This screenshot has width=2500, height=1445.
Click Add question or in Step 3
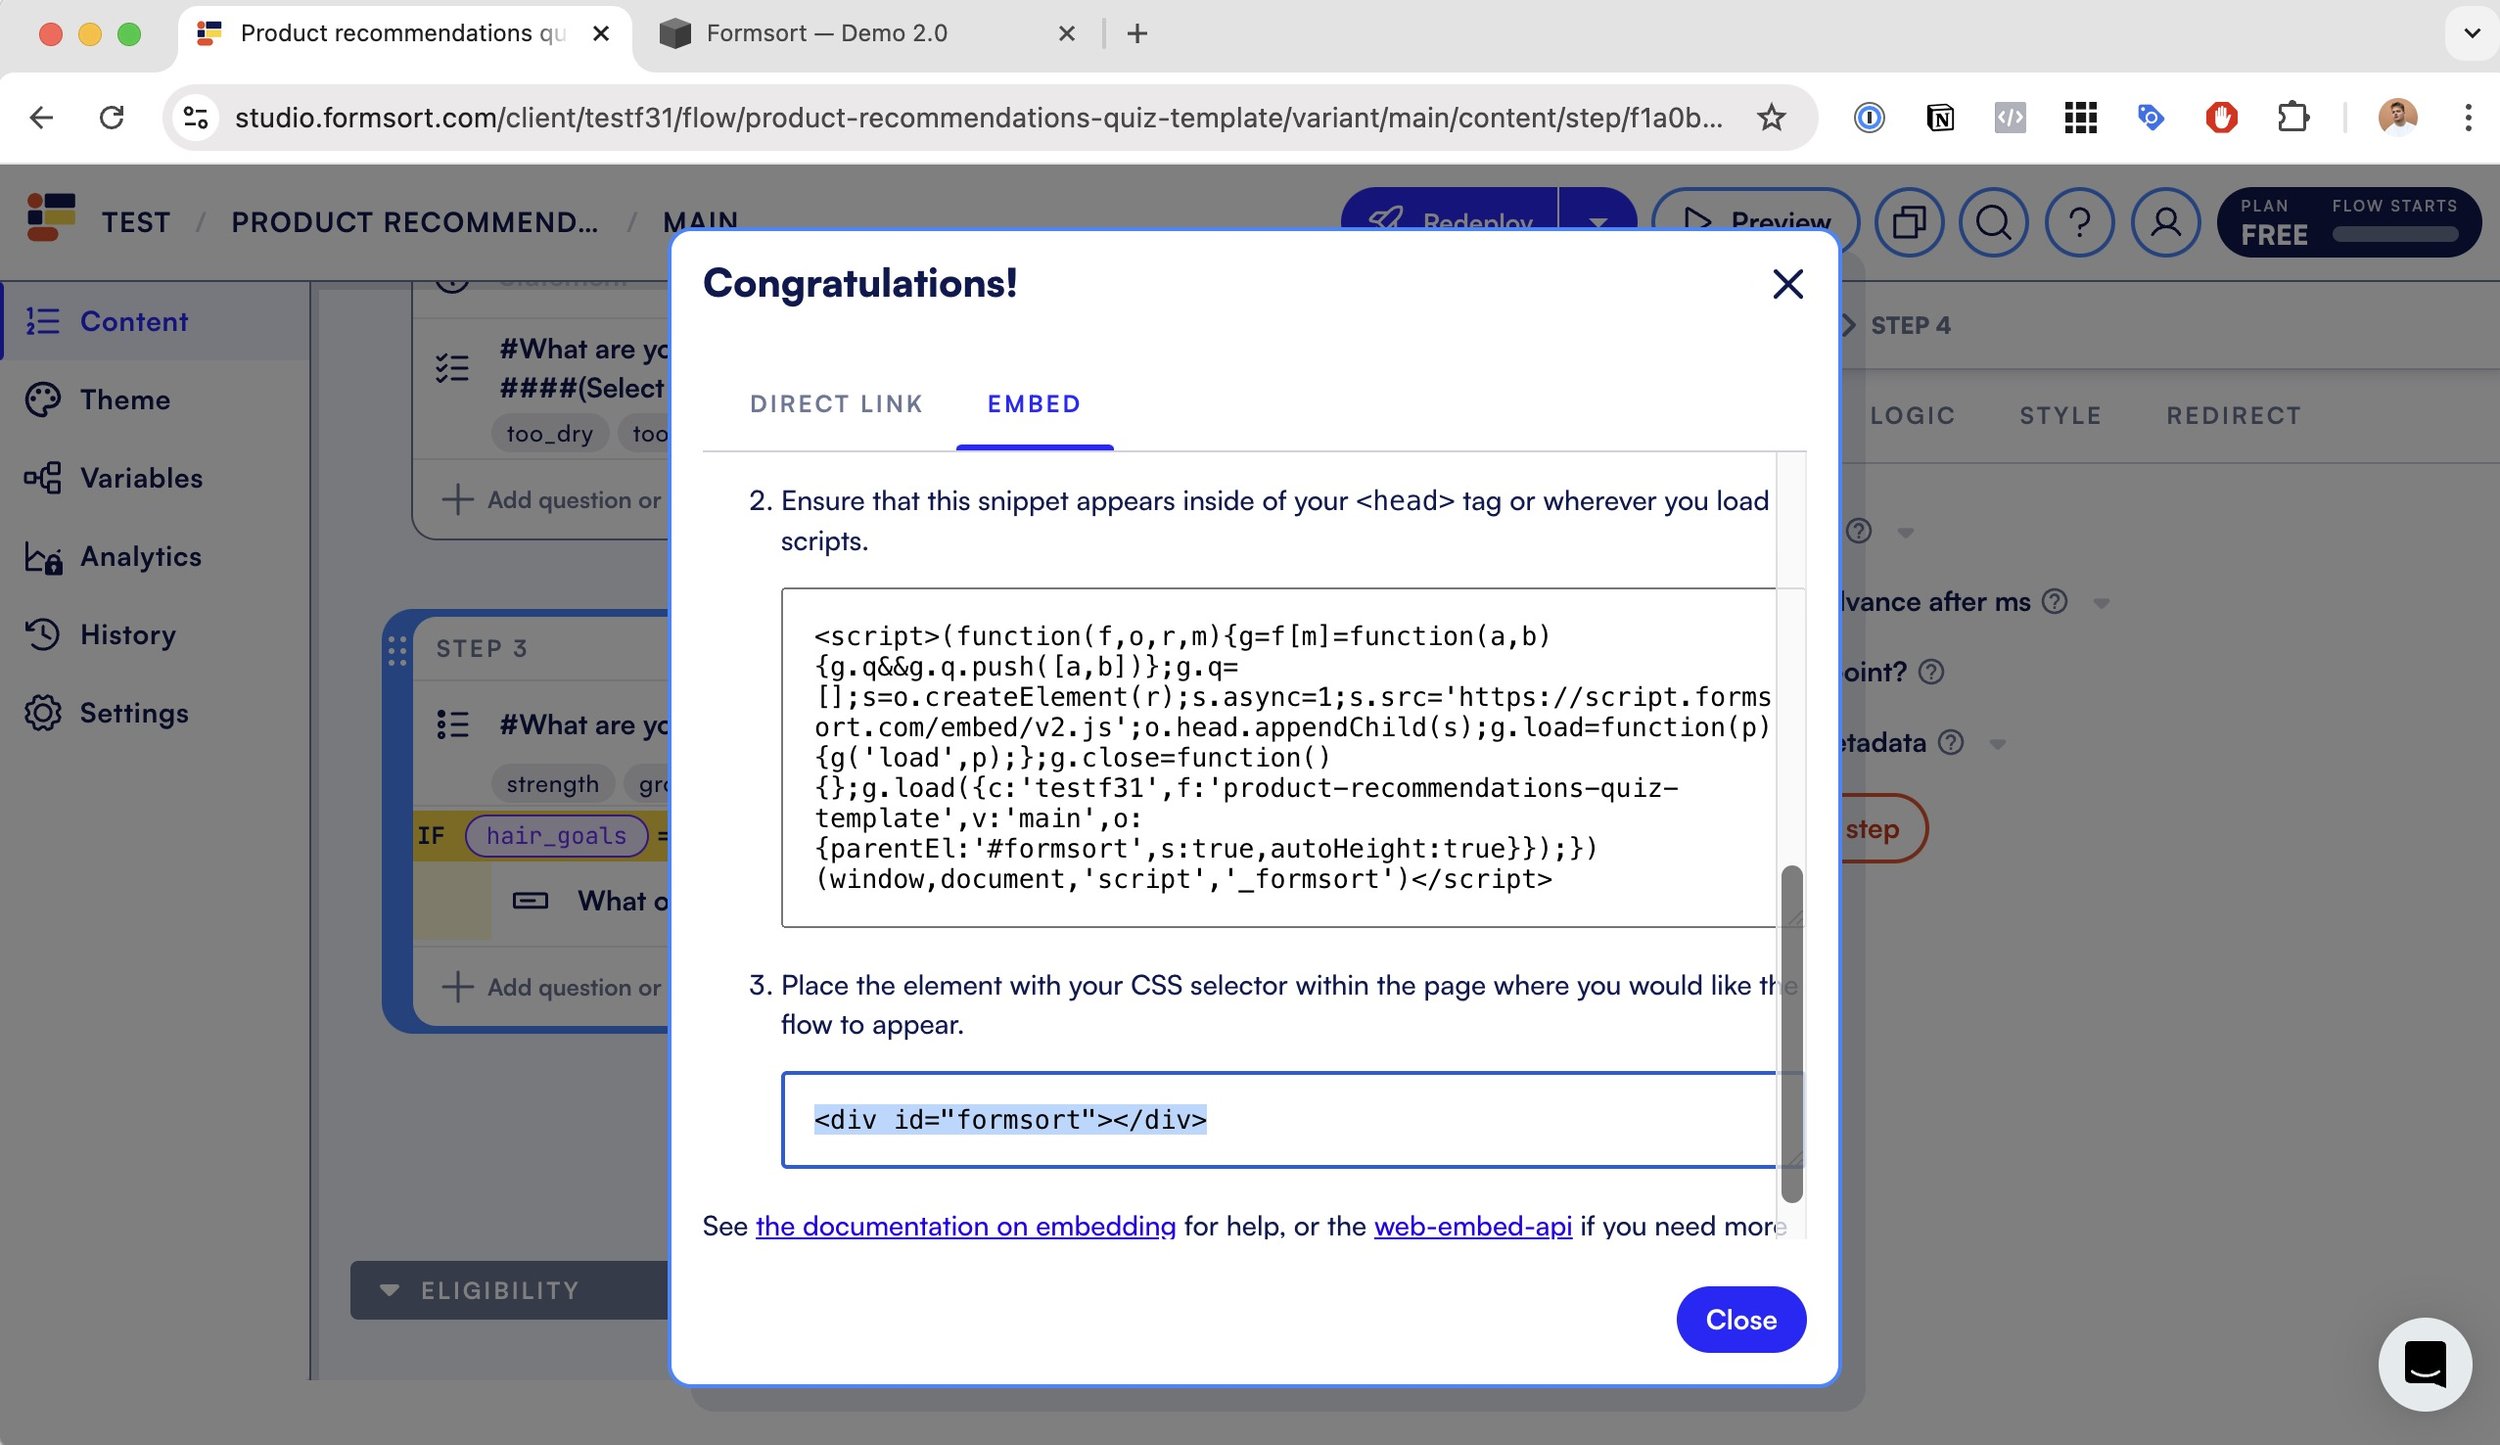coord(552,987)
